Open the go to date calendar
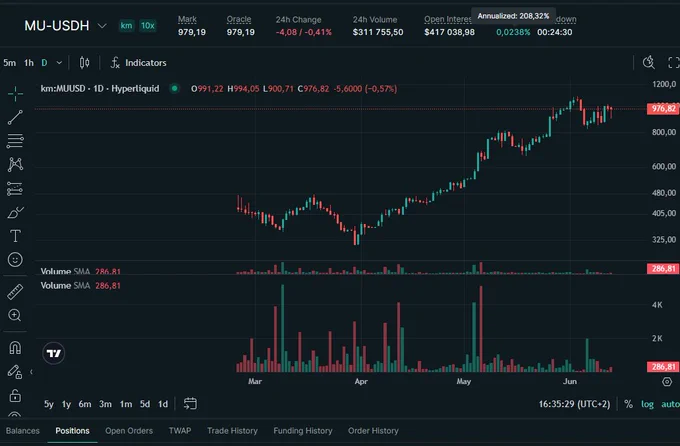 tap(190, 403)
